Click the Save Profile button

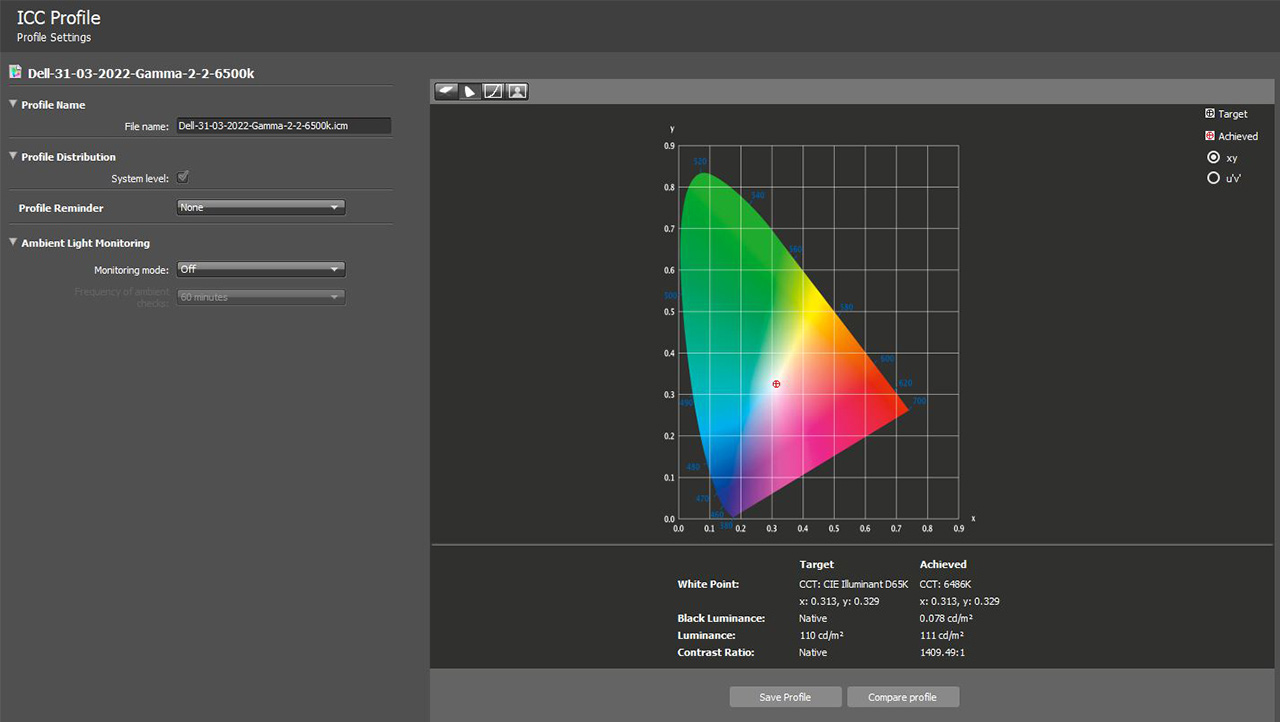(x=785, y=697)
